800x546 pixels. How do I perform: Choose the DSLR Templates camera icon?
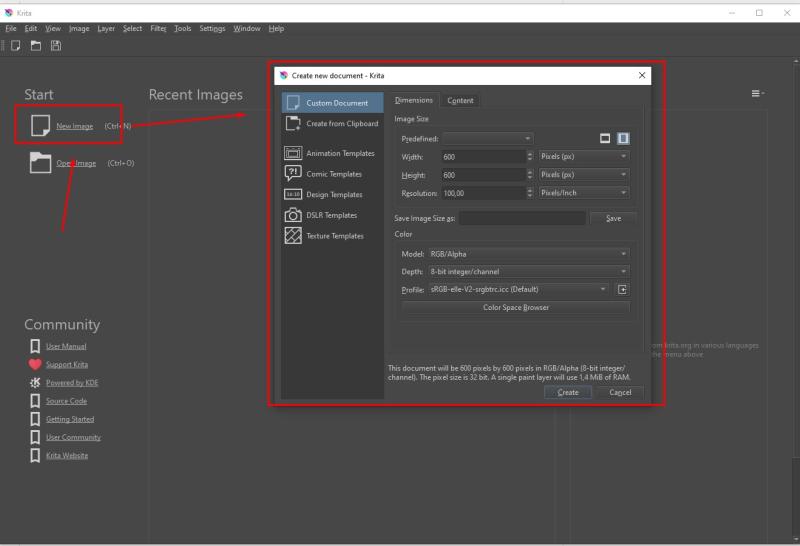(293, 215)
